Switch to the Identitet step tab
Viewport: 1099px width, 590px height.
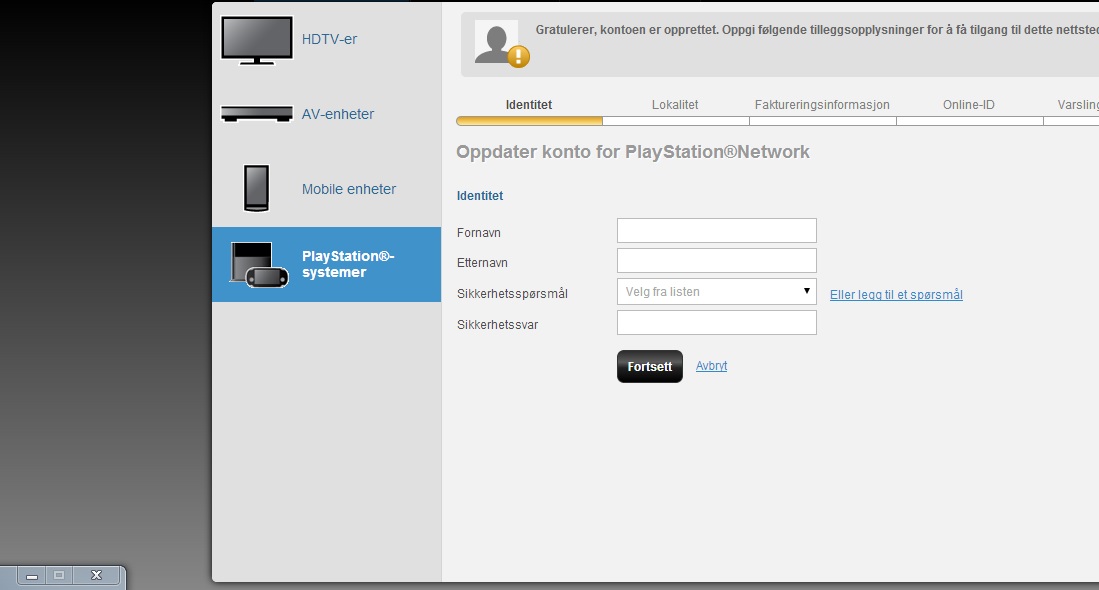pos(529,104)
